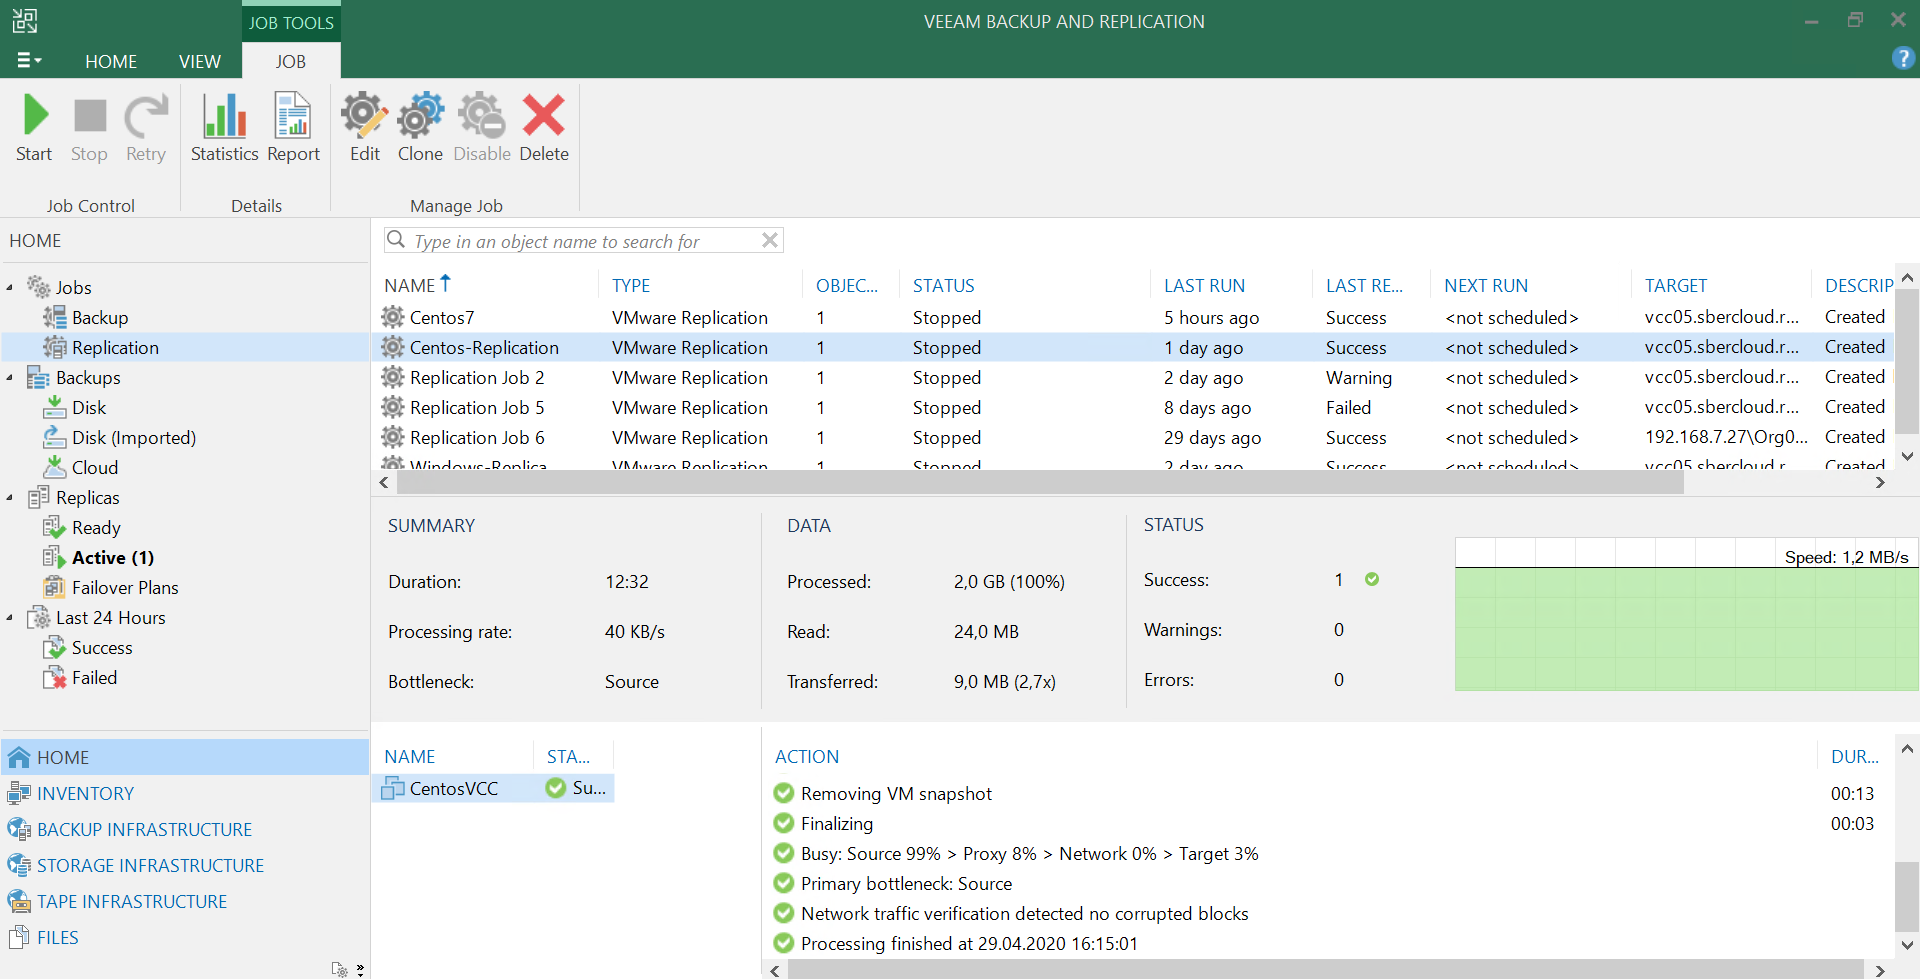The width and height of the screenshot is (1921, 979).
Task: Switch to the JOB ribbon tab
Action: [x=291, y=62]
